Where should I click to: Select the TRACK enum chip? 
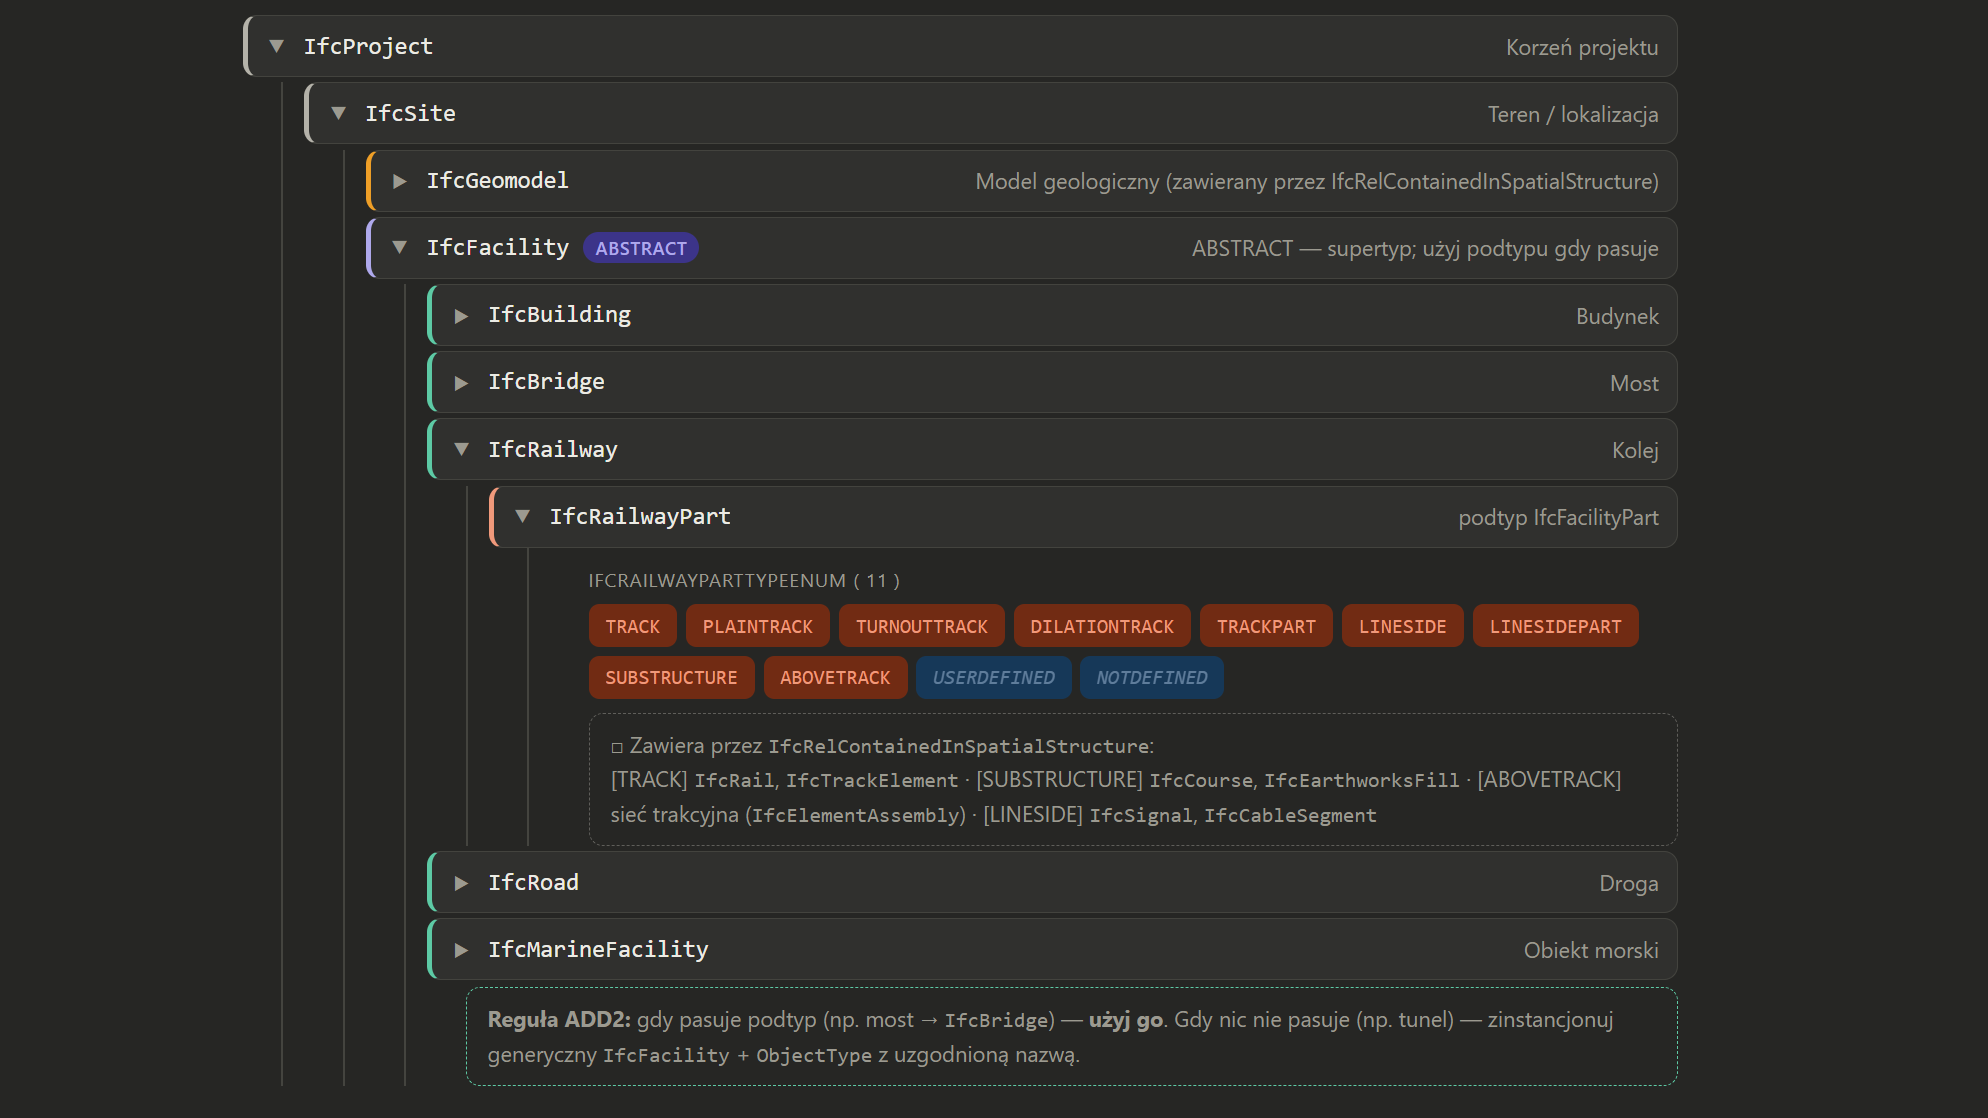click(633, 626)
